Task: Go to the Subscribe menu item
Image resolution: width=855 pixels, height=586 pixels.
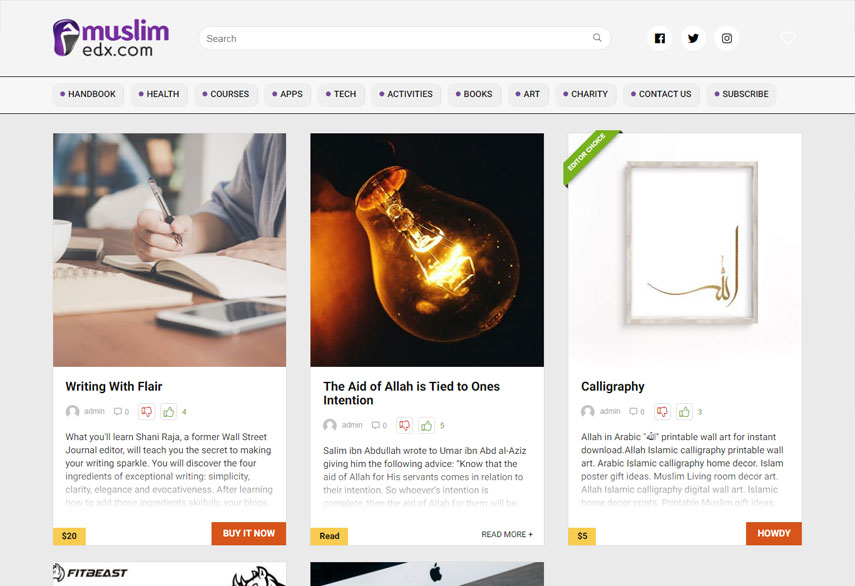Action: pos(742,94)
